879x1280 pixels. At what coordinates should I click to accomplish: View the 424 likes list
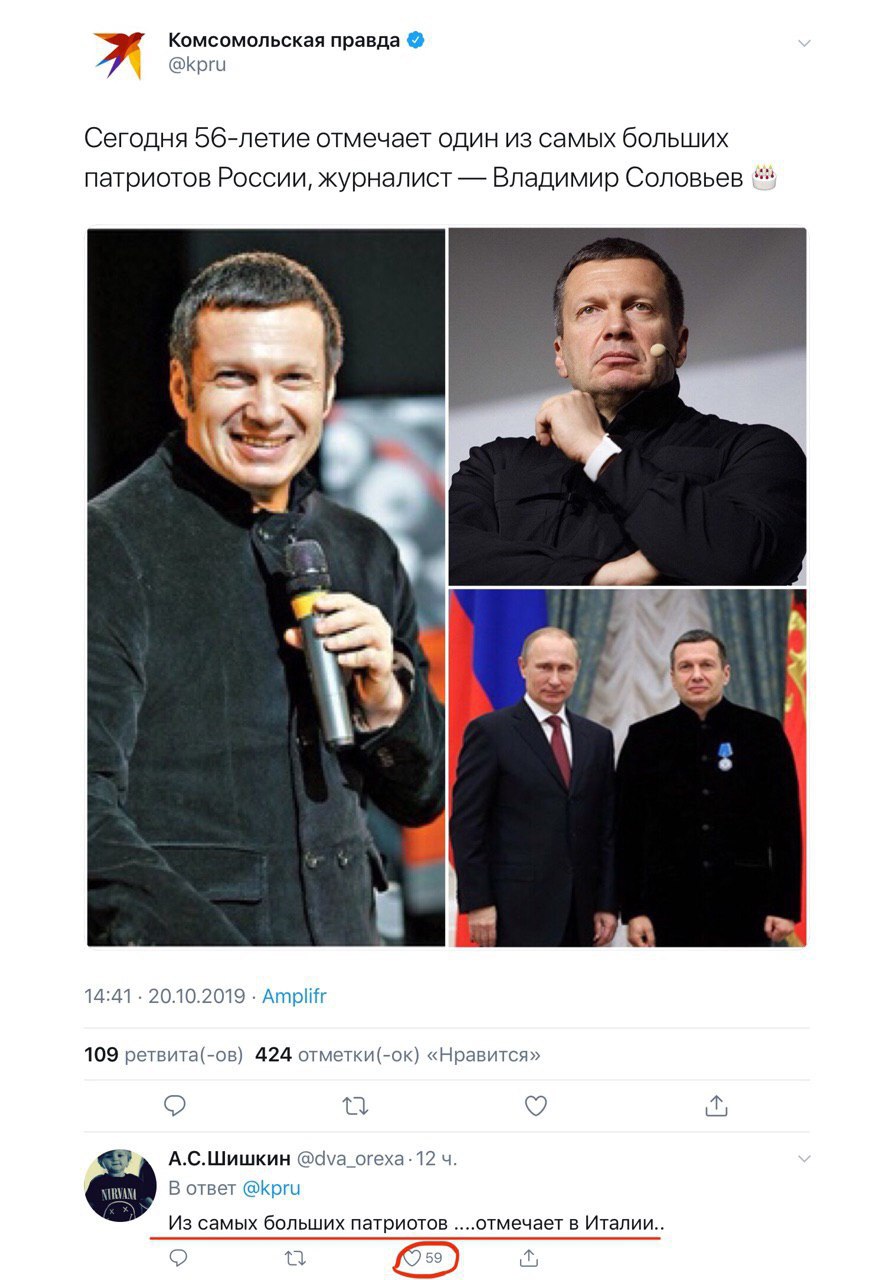398,1054
